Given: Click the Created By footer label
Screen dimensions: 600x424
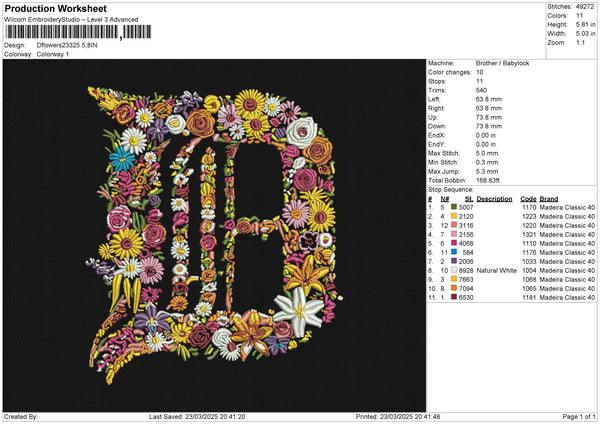Looking at the screenshot, I should click(21, 417).
